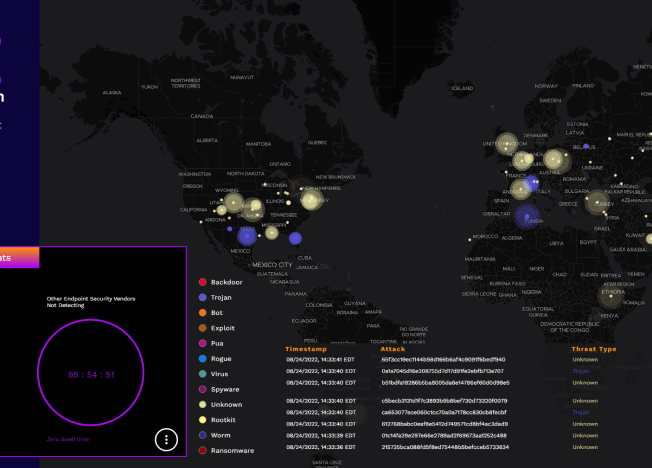This screenshot has width=652, height=468.
Task: Open the three-dot options menu
Action: click(x=166, y=440)
